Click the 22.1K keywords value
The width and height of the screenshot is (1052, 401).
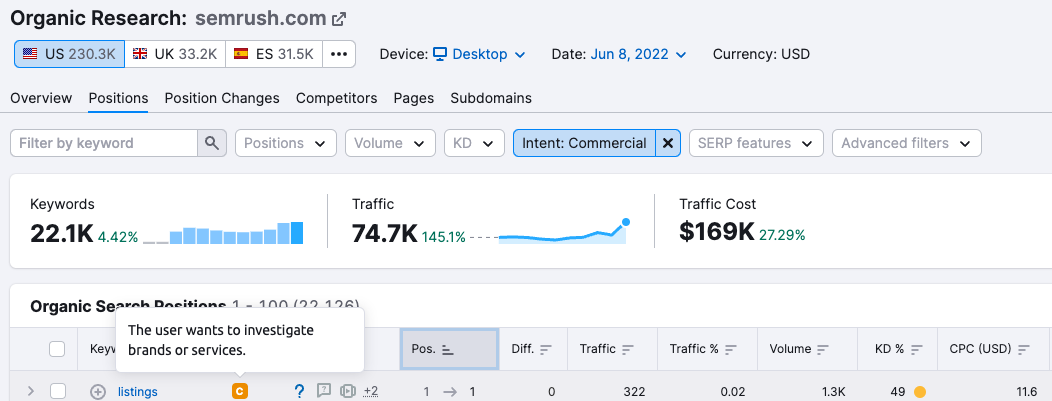[x=62, y=233]
